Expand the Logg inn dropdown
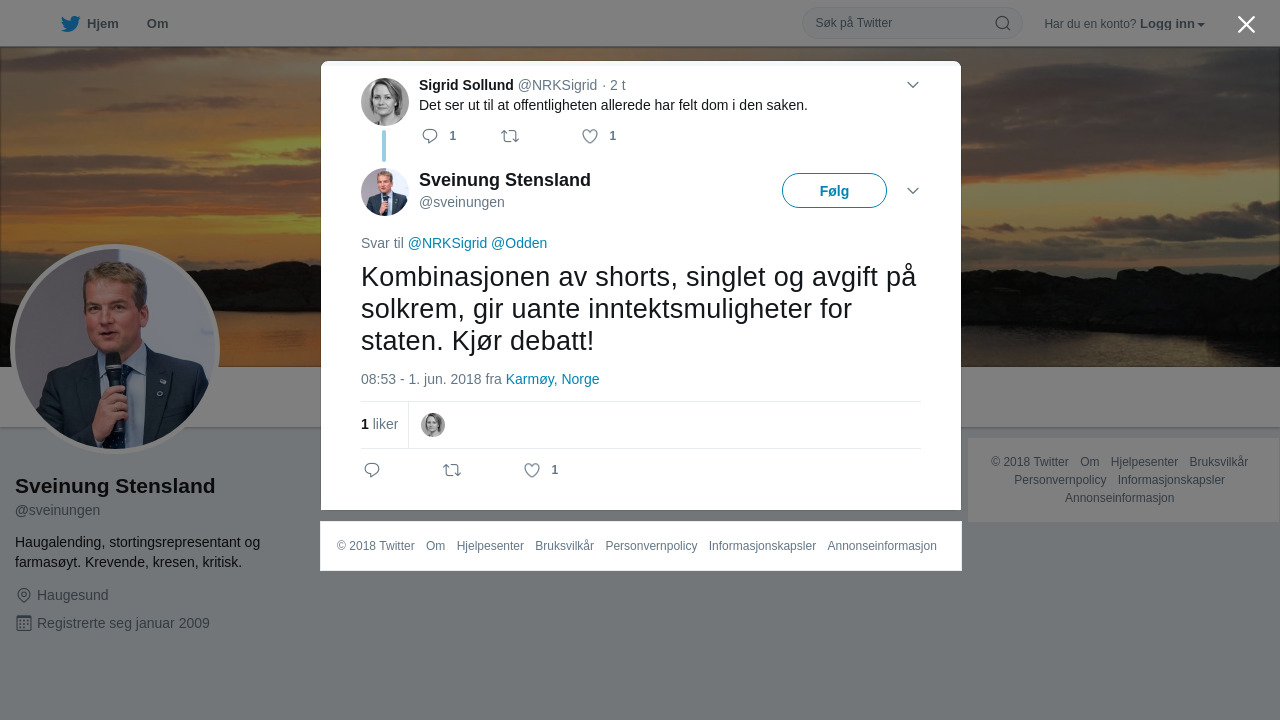 point(1172,24)
